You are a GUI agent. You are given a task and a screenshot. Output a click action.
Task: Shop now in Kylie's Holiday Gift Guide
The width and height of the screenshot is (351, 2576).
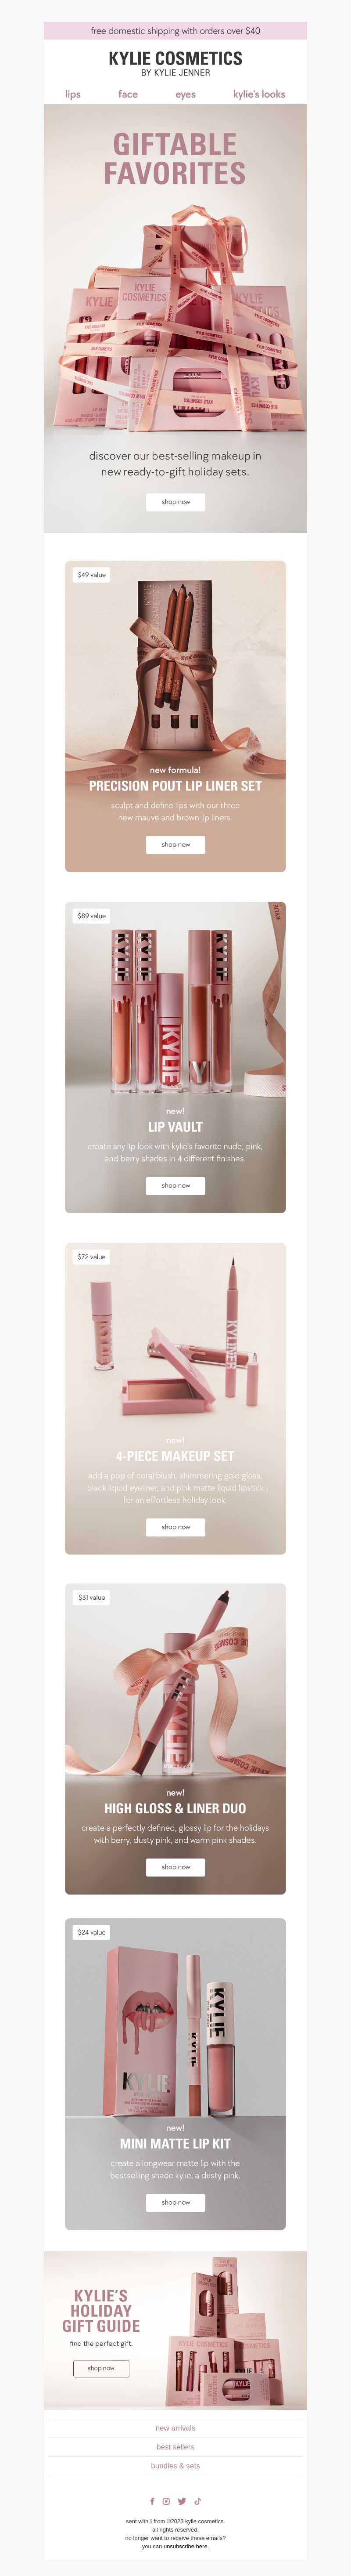(x=101, y=2368)
